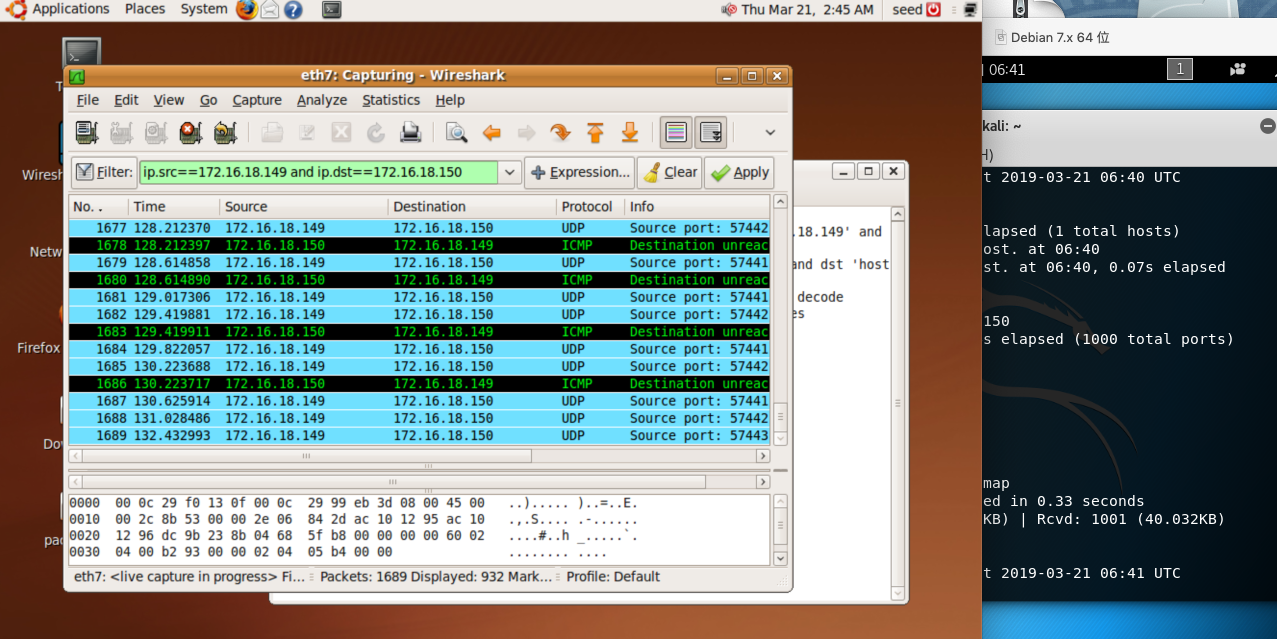The height and width of the screenshot is (639, 1277).
Task: Sort by the Protocol column header
Action: point(590,207)
